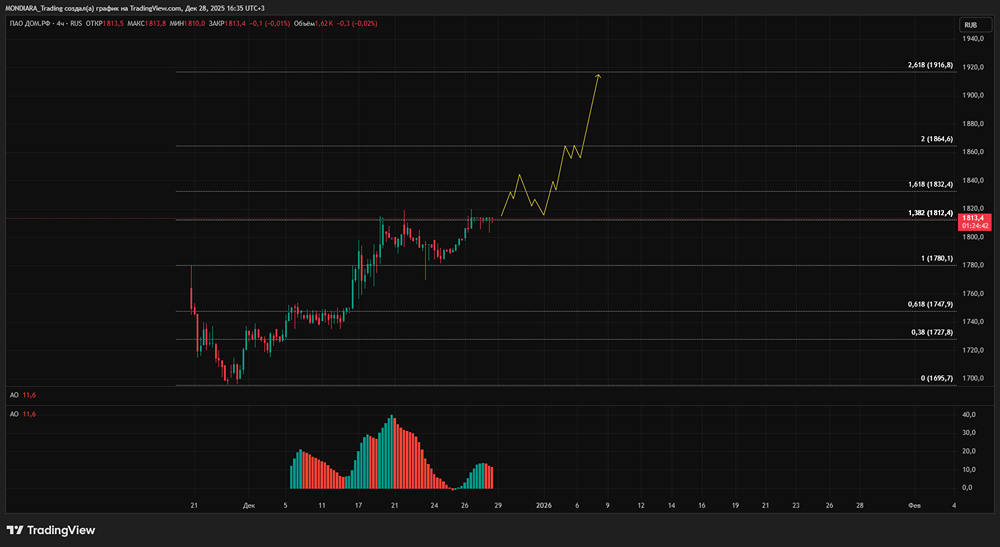This screenshot has width=1000, height=547.
Task: Click 1840,0 on the price axis
Action: coord(973,180)
